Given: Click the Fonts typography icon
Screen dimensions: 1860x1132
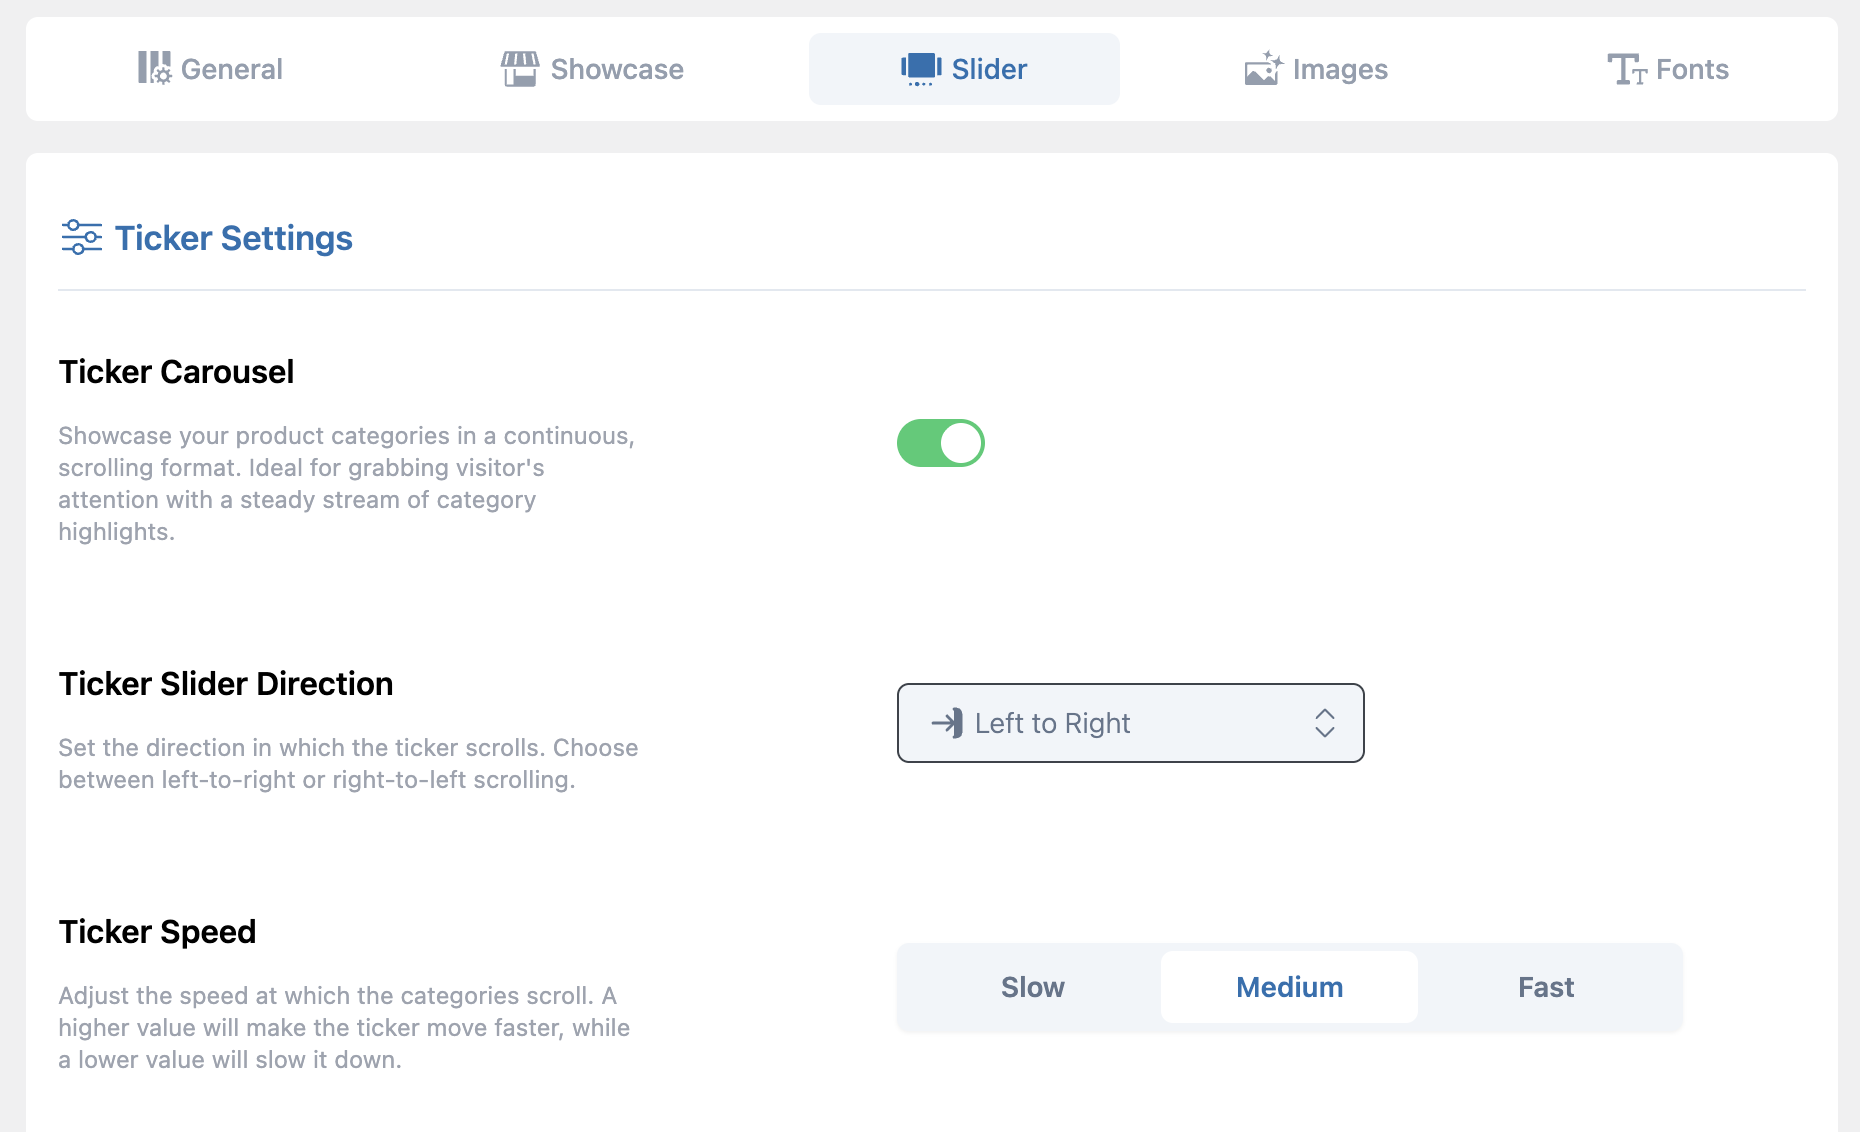Looking at the screenshot, I should pyautogui.click(x=1627, y=69).
